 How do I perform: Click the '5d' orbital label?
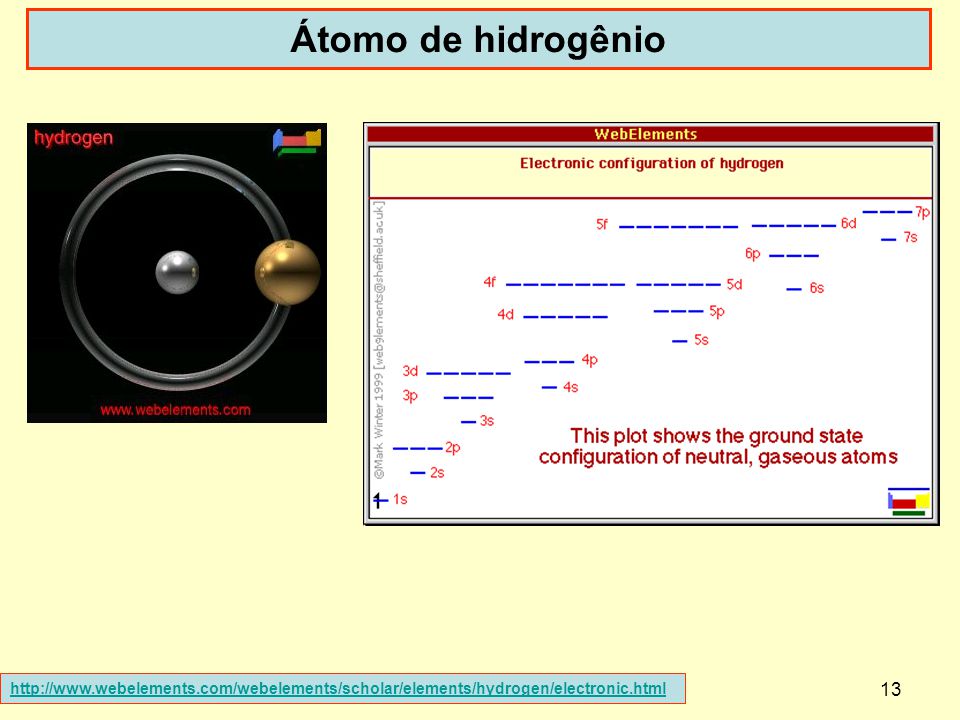coord(735,284)
